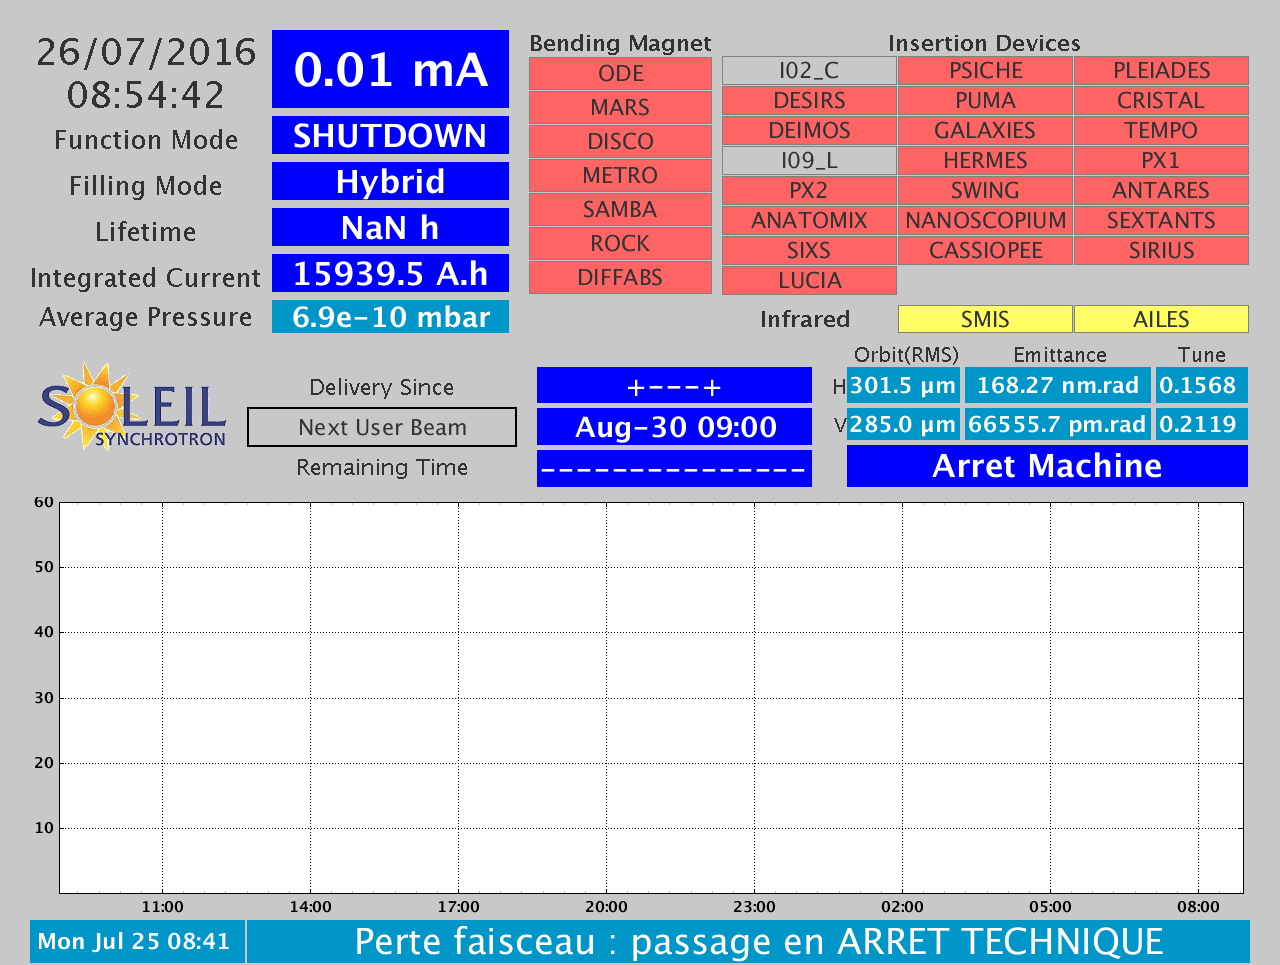1280x965 pixels.
Task: Click the 08:54:42 clock display
Action: point(147,95)
